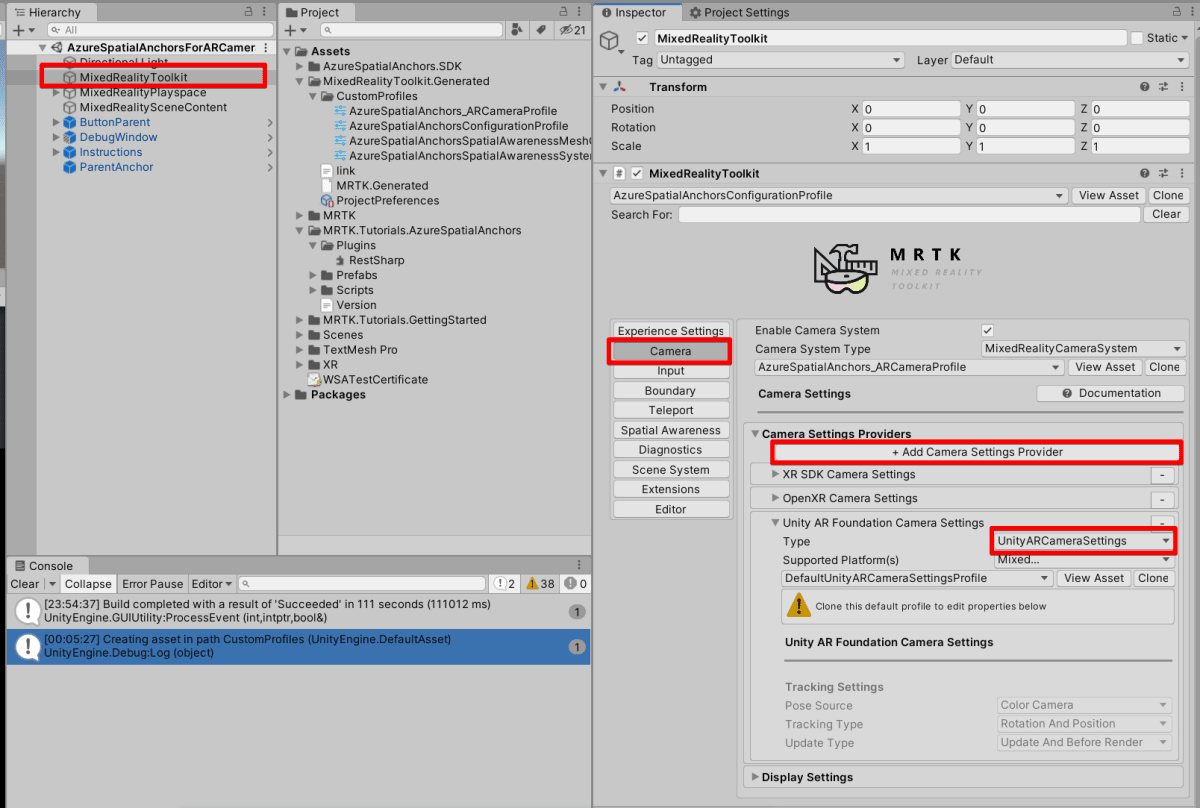Open the AzureSpatialAnchorsConfigurationProfile dropdown
The height and width of the screenshot is (808, 1200).
point(839,196)
